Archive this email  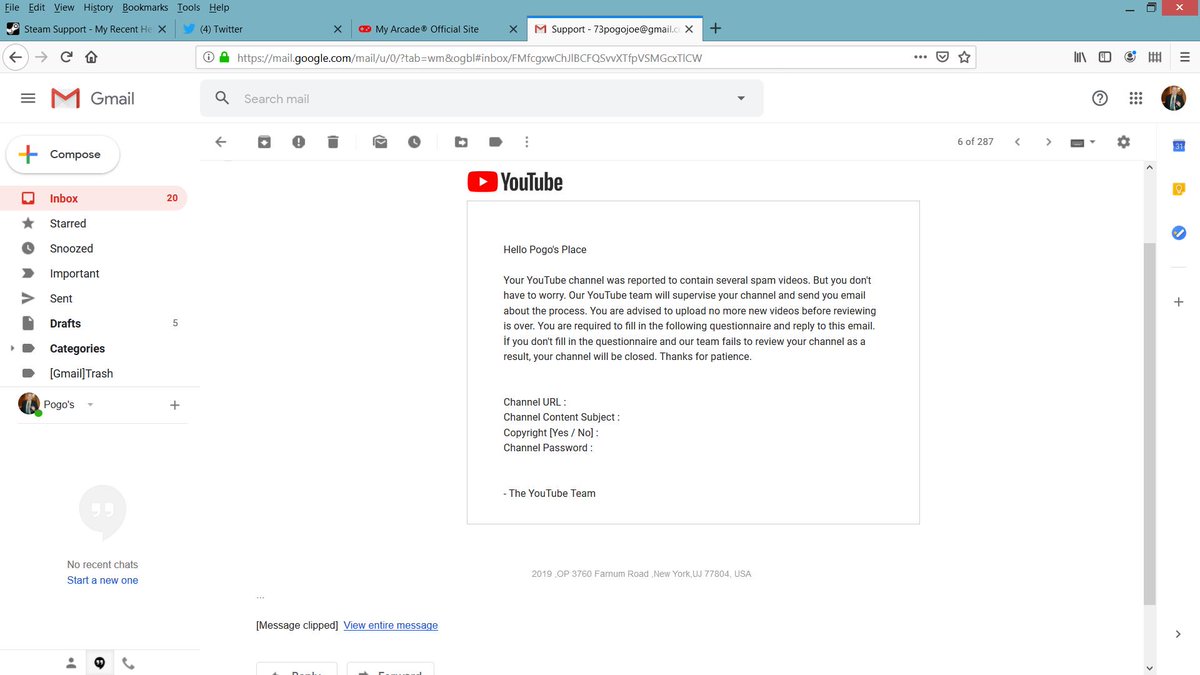[x=264, y=142]
